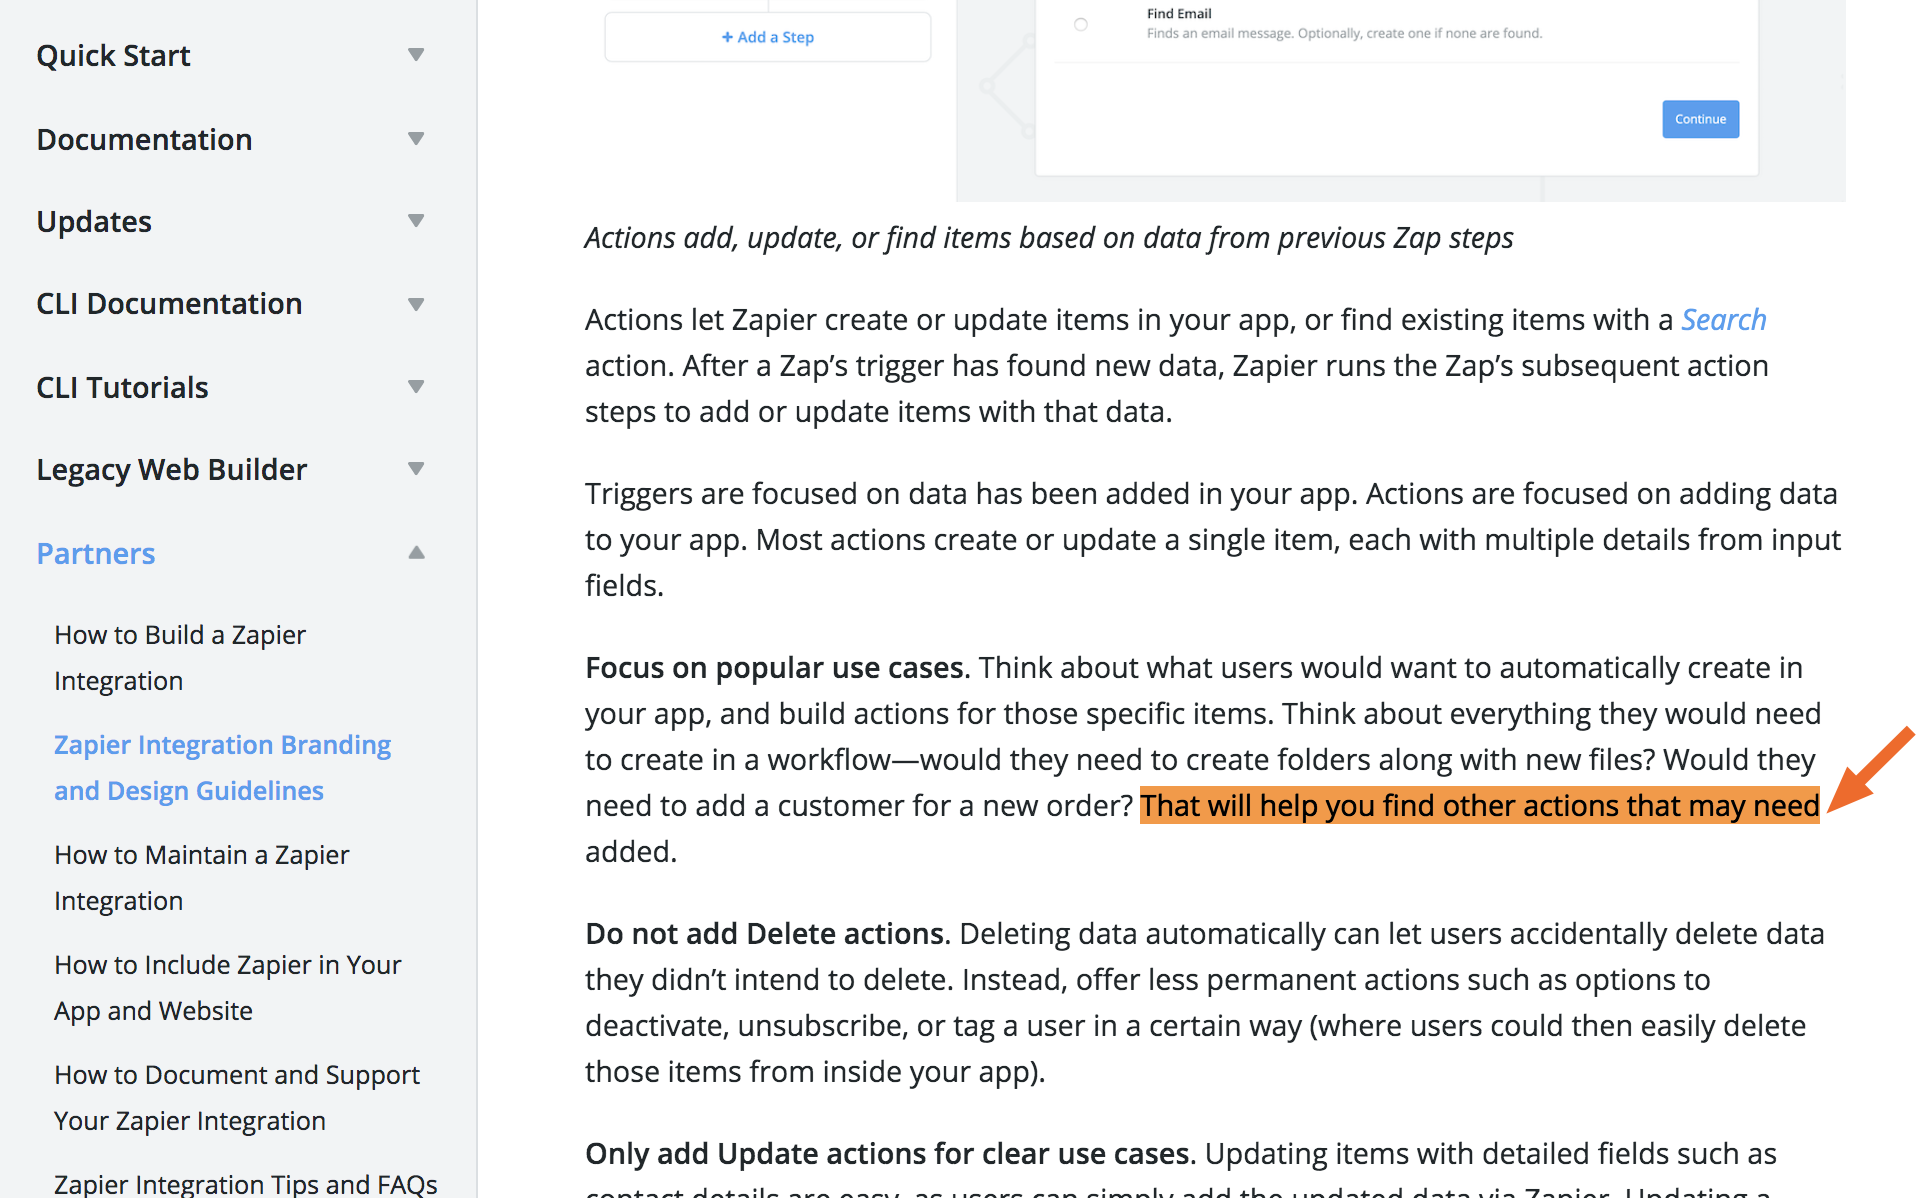Collapse the Partners section arrow

point(416,553)
